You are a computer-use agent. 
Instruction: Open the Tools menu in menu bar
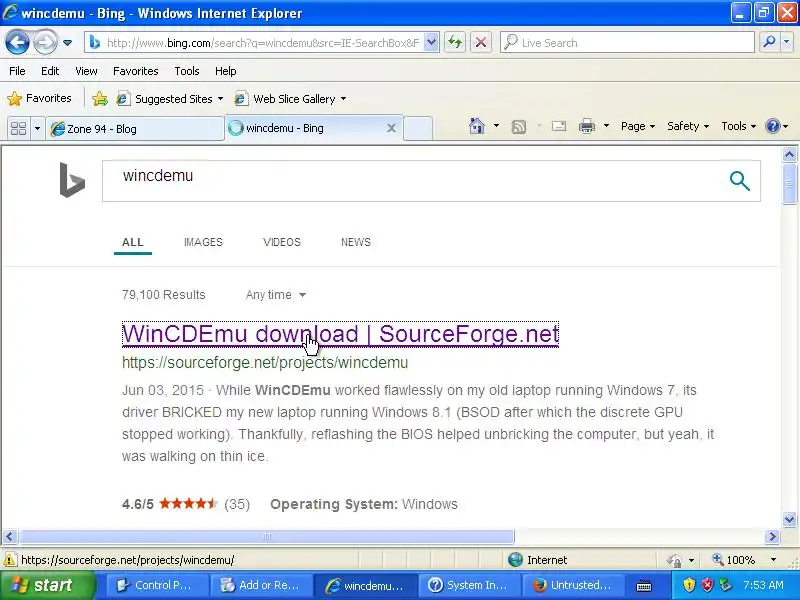187,71
